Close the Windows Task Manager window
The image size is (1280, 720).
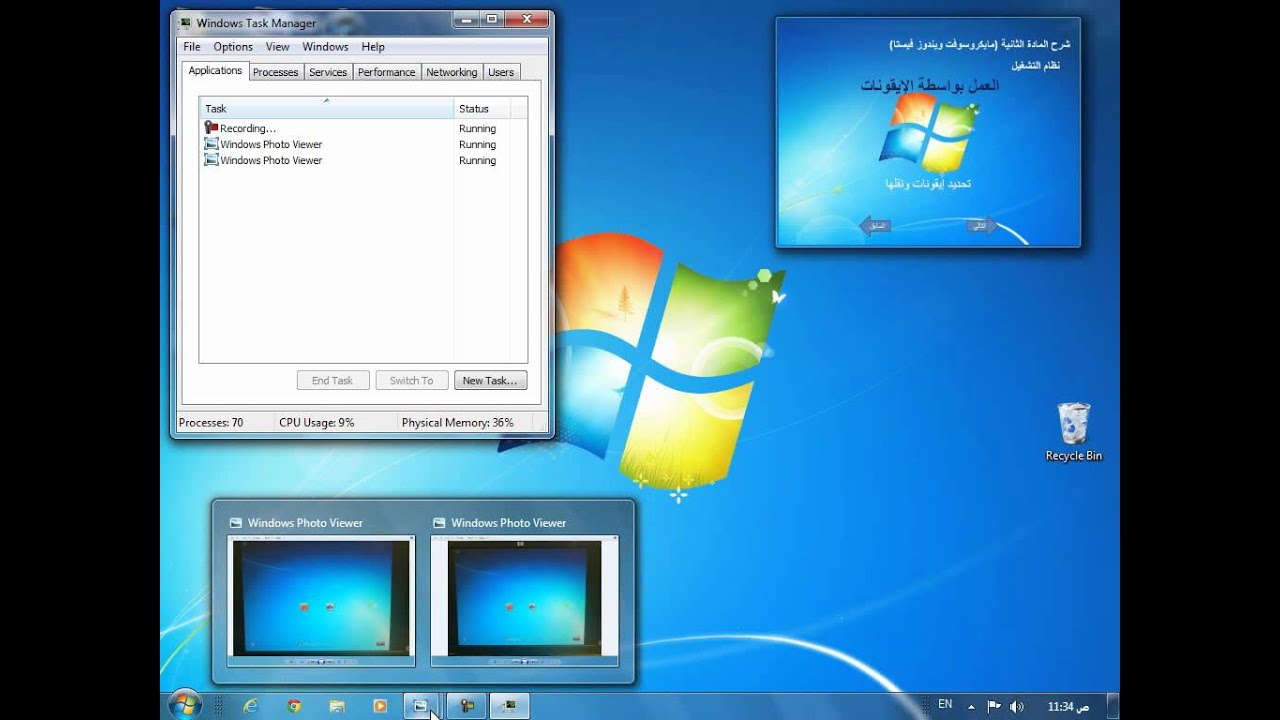(x=526, y=19)
